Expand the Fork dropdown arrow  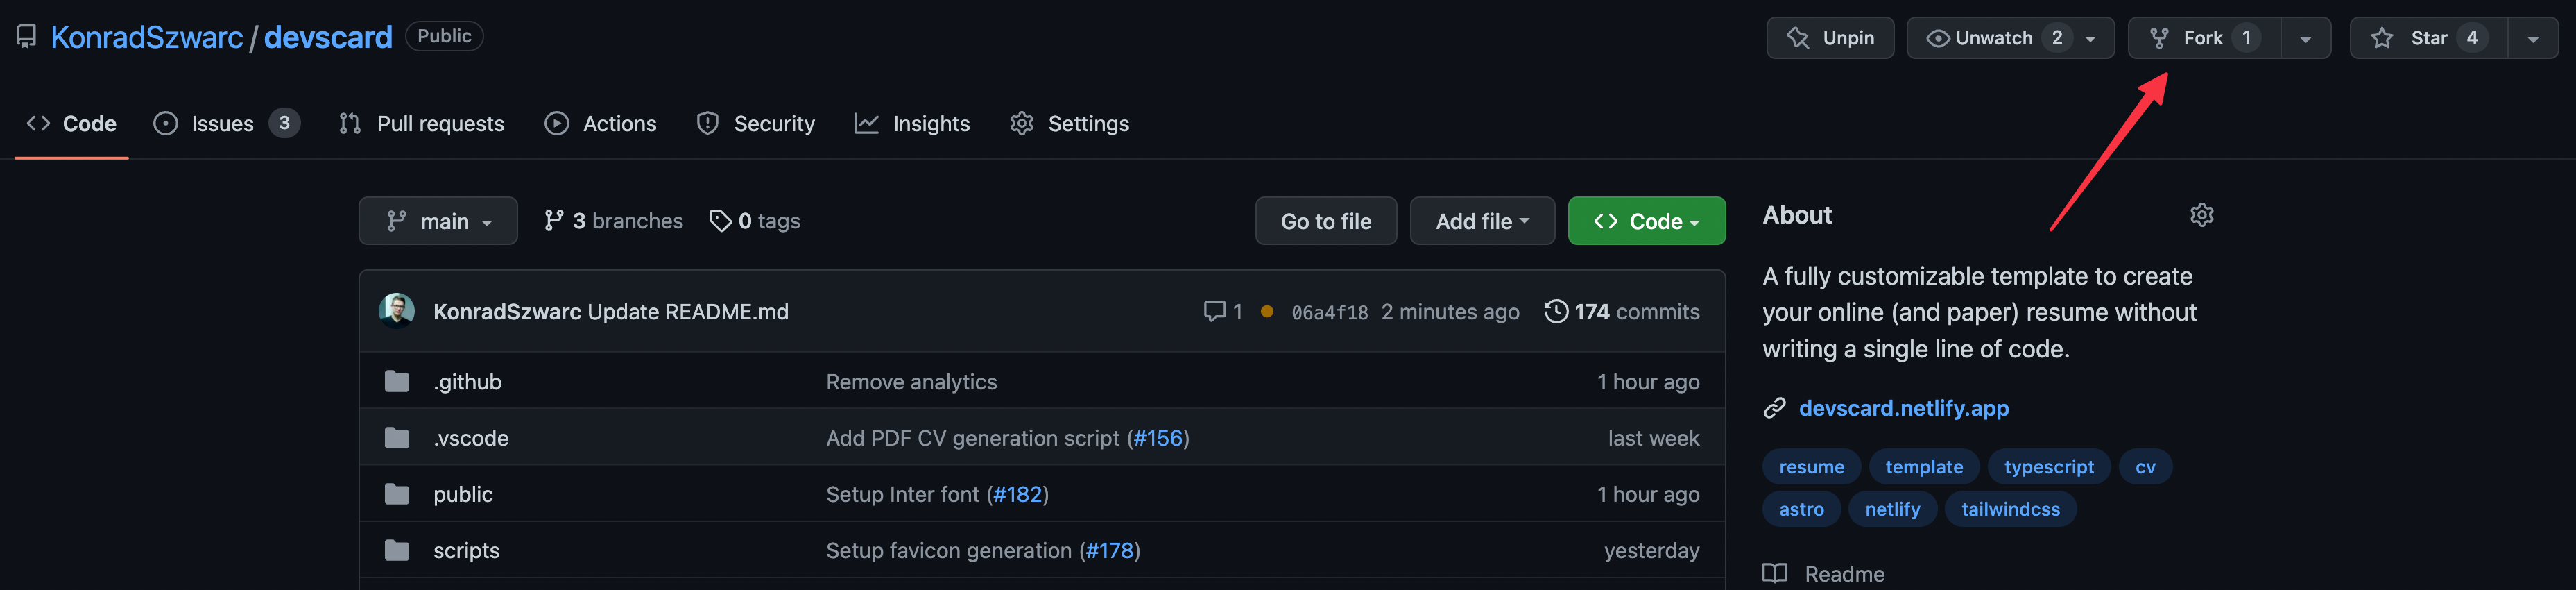pos(2305,39)
